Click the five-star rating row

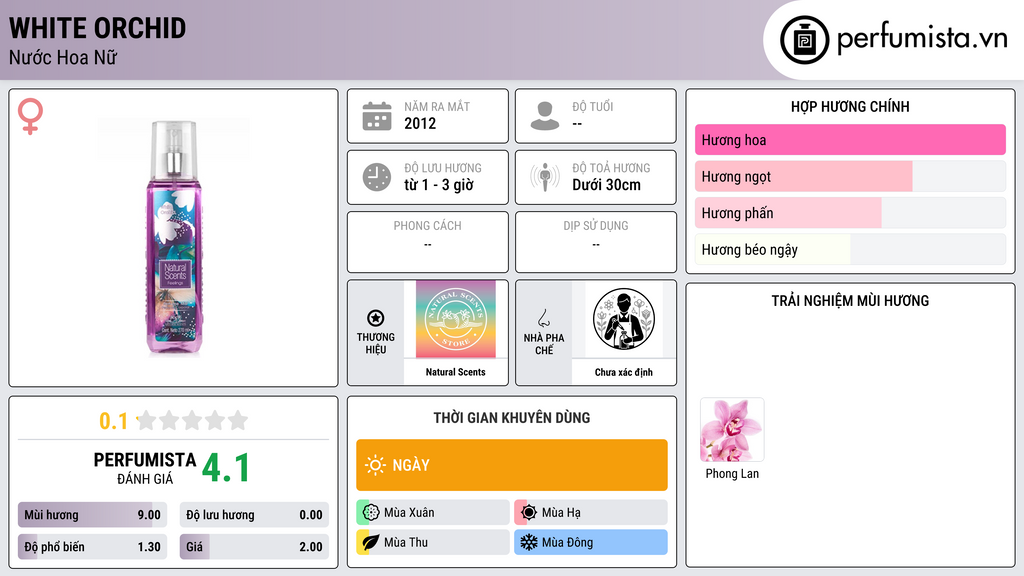(x=192, y=420)
